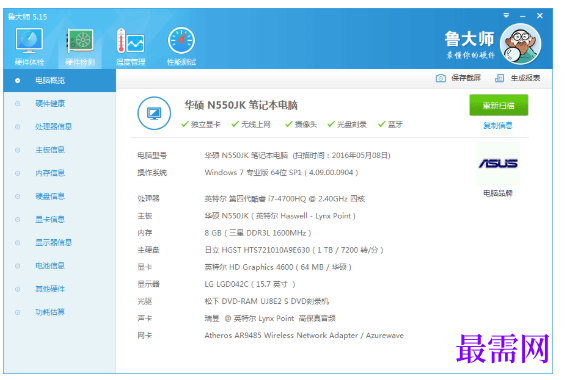Click the HD Graphics 4600 graphics value

(x=278, y=267)
